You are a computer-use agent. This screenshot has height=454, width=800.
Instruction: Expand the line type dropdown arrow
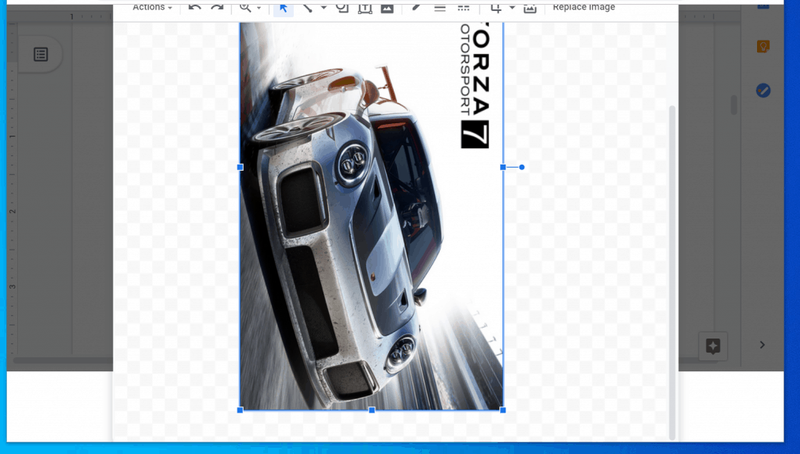(x=323, y=8)
